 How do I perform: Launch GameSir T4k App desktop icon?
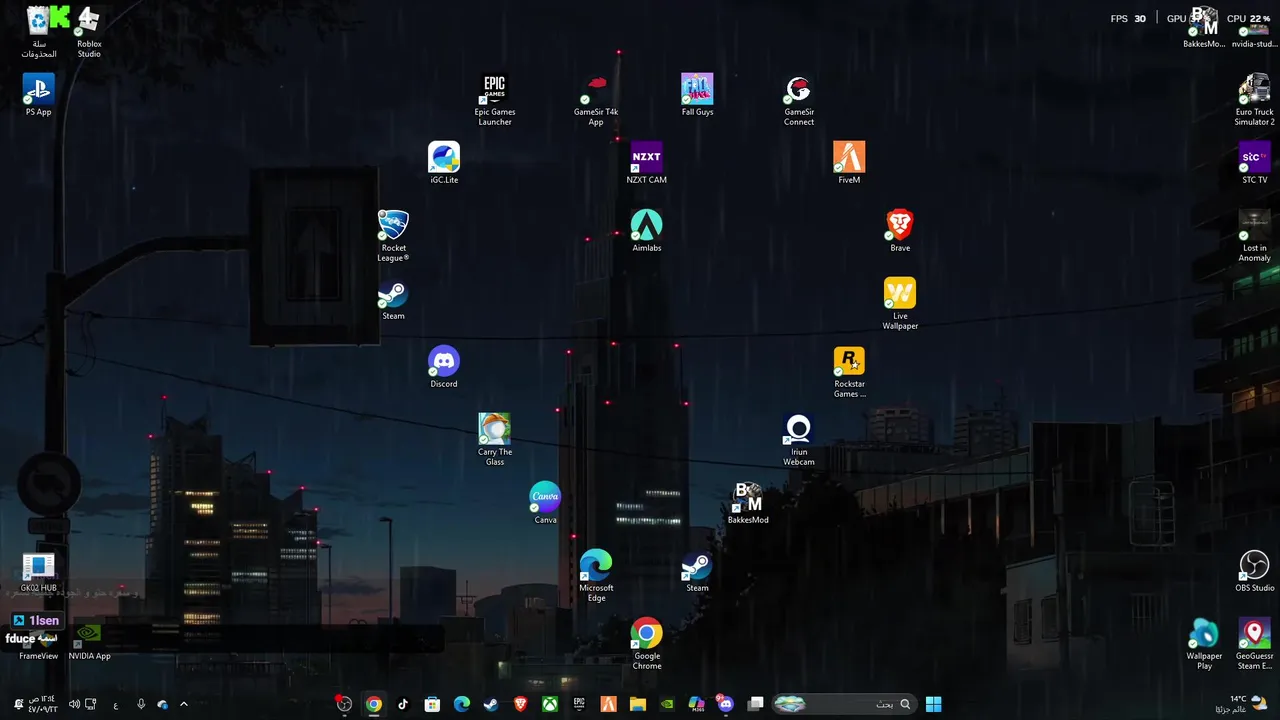(x=596, y=99)
